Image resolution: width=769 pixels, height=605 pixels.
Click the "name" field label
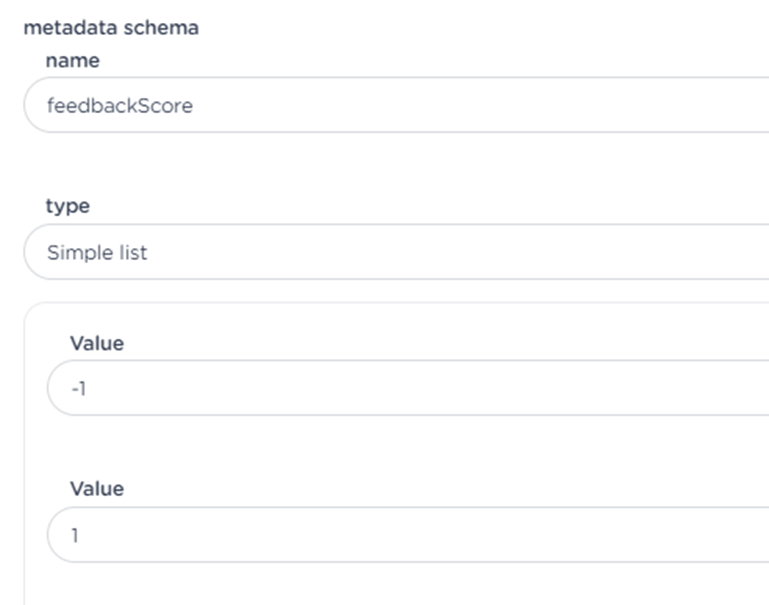click(72, 60)
